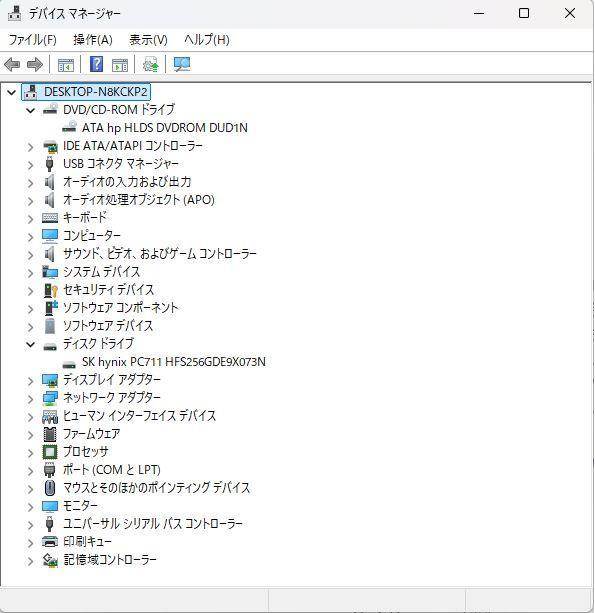
Task: Click the Update driver toolbar icon
Action: point(151,65)
